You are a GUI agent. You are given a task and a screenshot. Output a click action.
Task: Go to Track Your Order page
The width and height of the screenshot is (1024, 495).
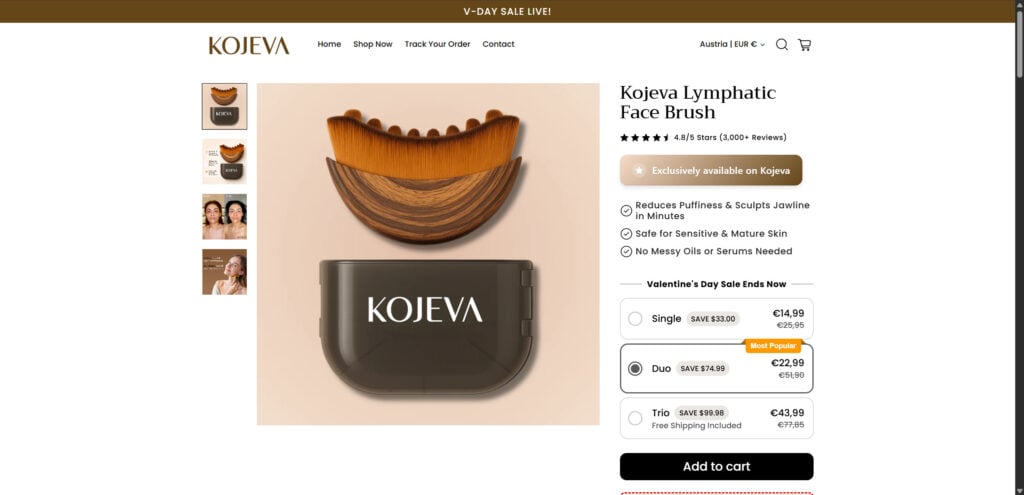coord(437,44)
